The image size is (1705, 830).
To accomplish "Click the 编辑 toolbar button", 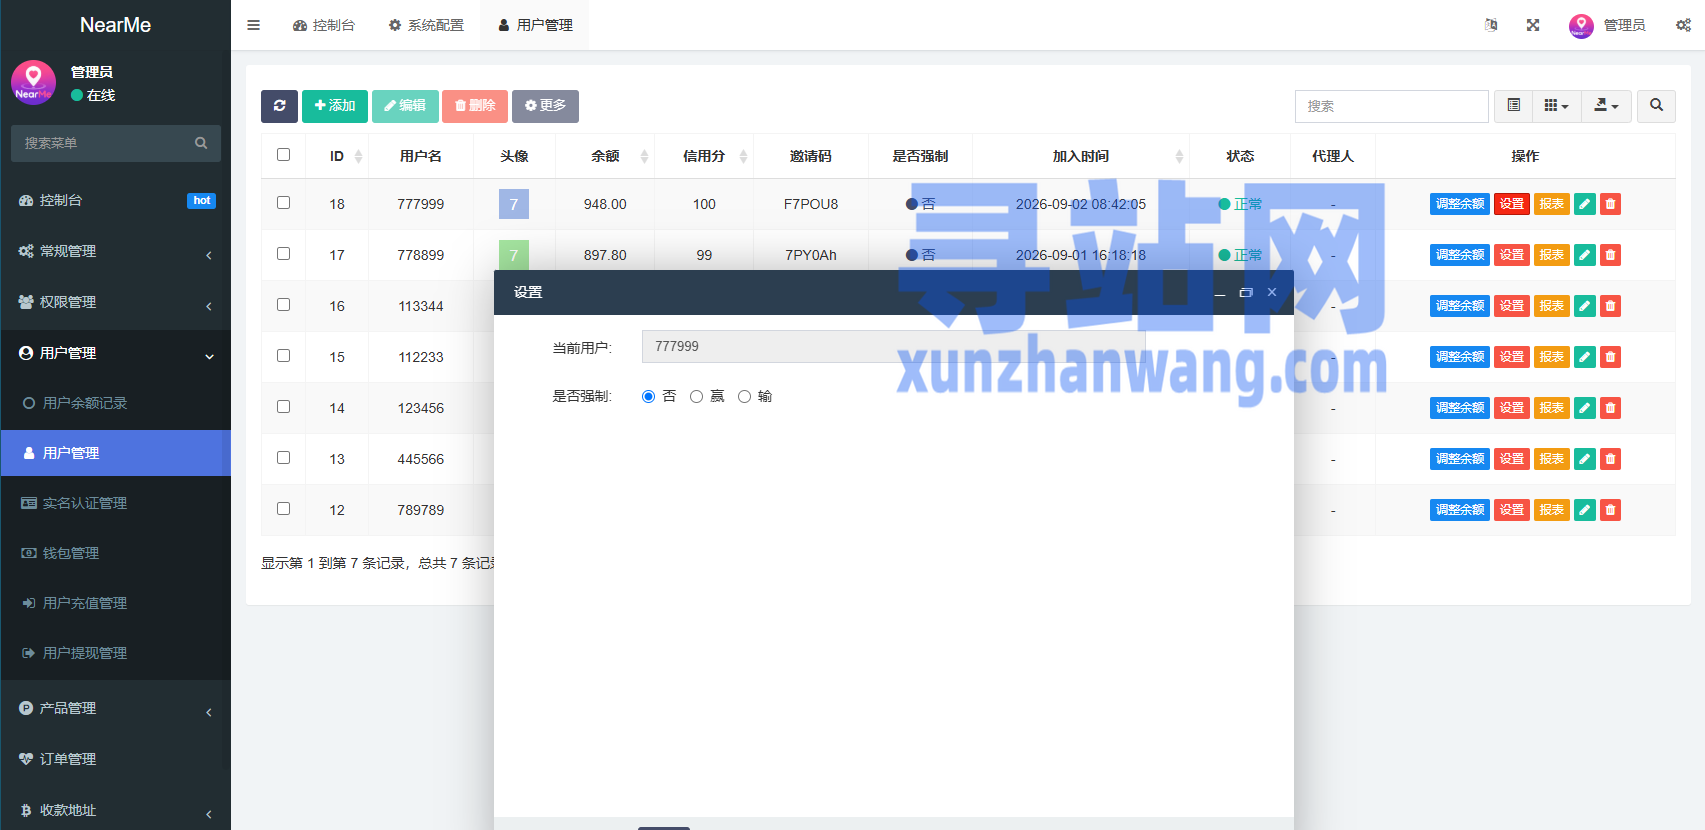I will [x=405, y=106].
